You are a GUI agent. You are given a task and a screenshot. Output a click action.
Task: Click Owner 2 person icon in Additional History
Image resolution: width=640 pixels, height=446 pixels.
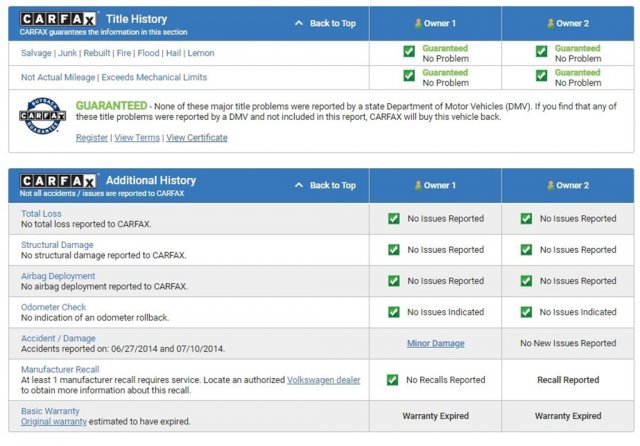tap(549, 185)
